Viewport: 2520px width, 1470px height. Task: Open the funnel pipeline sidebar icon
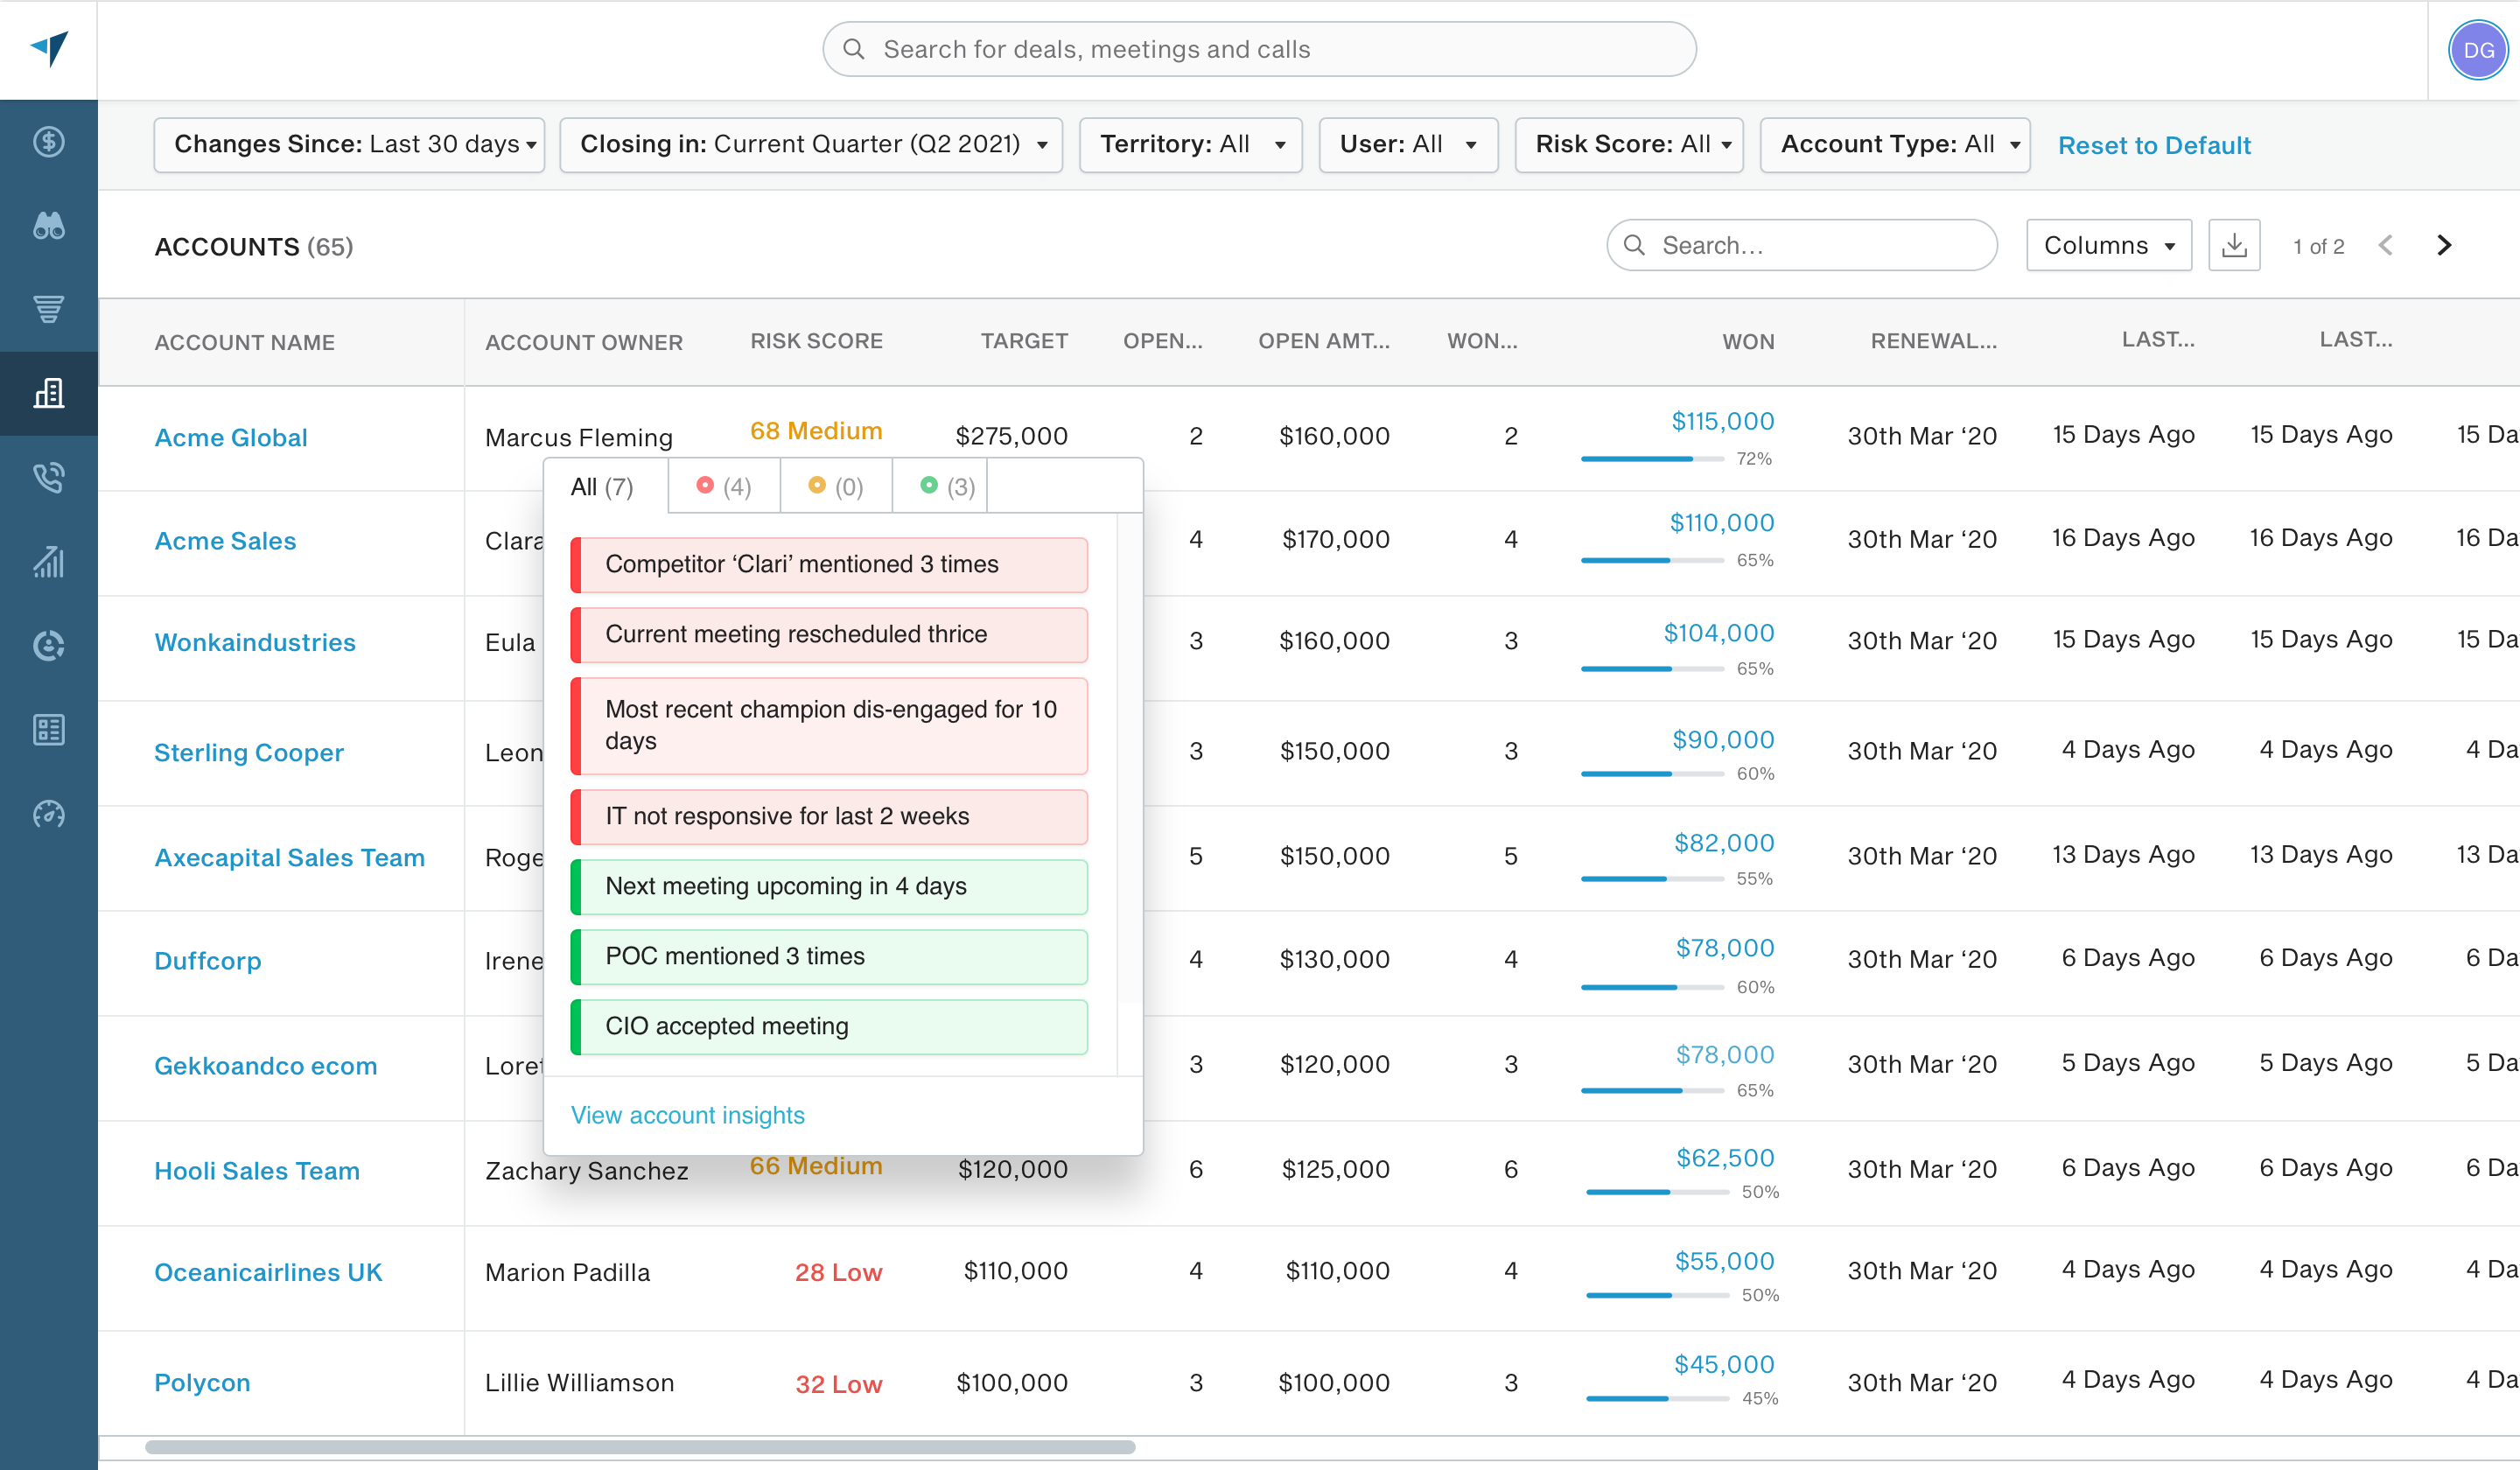49,309
